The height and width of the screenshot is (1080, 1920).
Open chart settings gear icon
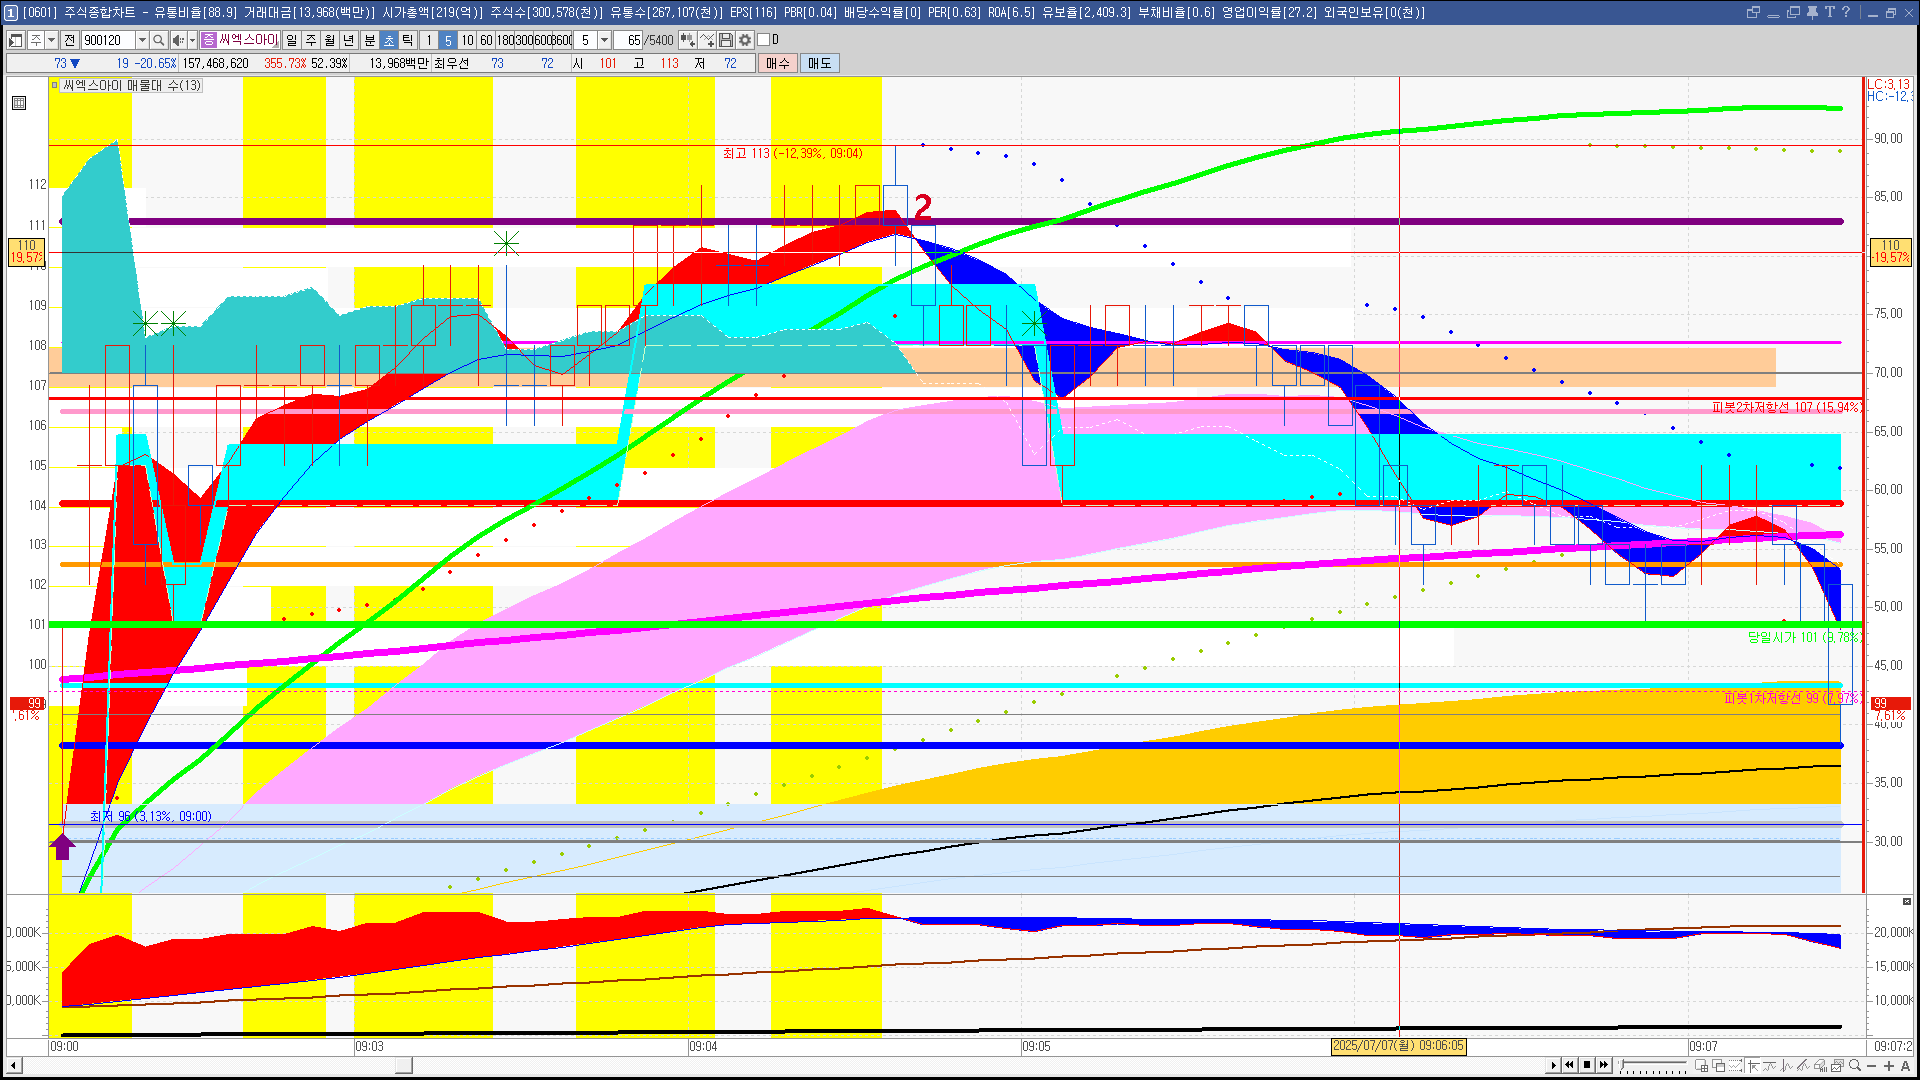tap(745, 40)
